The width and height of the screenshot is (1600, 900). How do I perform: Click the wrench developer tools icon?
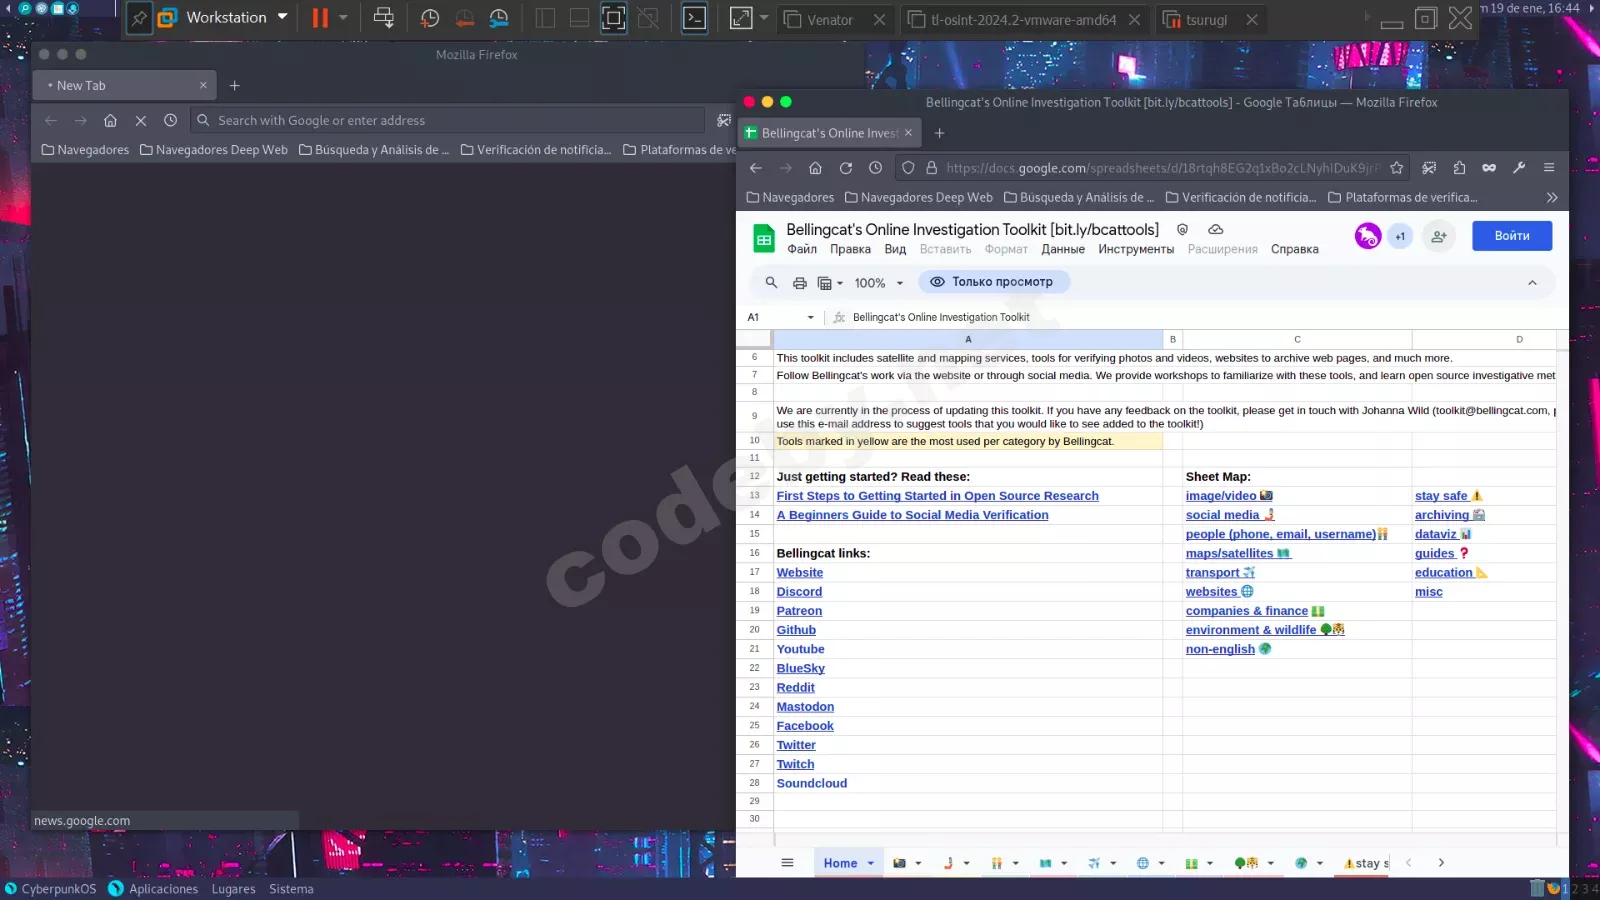tap(1519, 168)
